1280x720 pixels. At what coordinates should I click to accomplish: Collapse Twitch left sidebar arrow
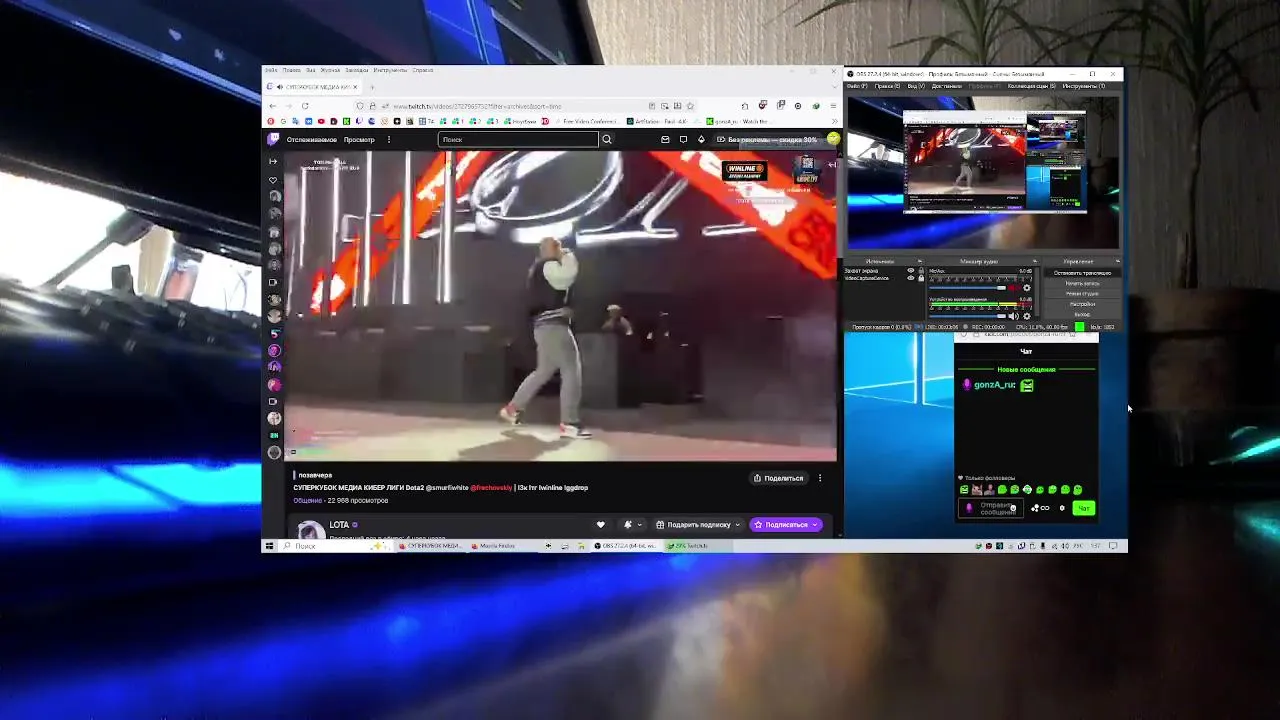click(273, 161)
